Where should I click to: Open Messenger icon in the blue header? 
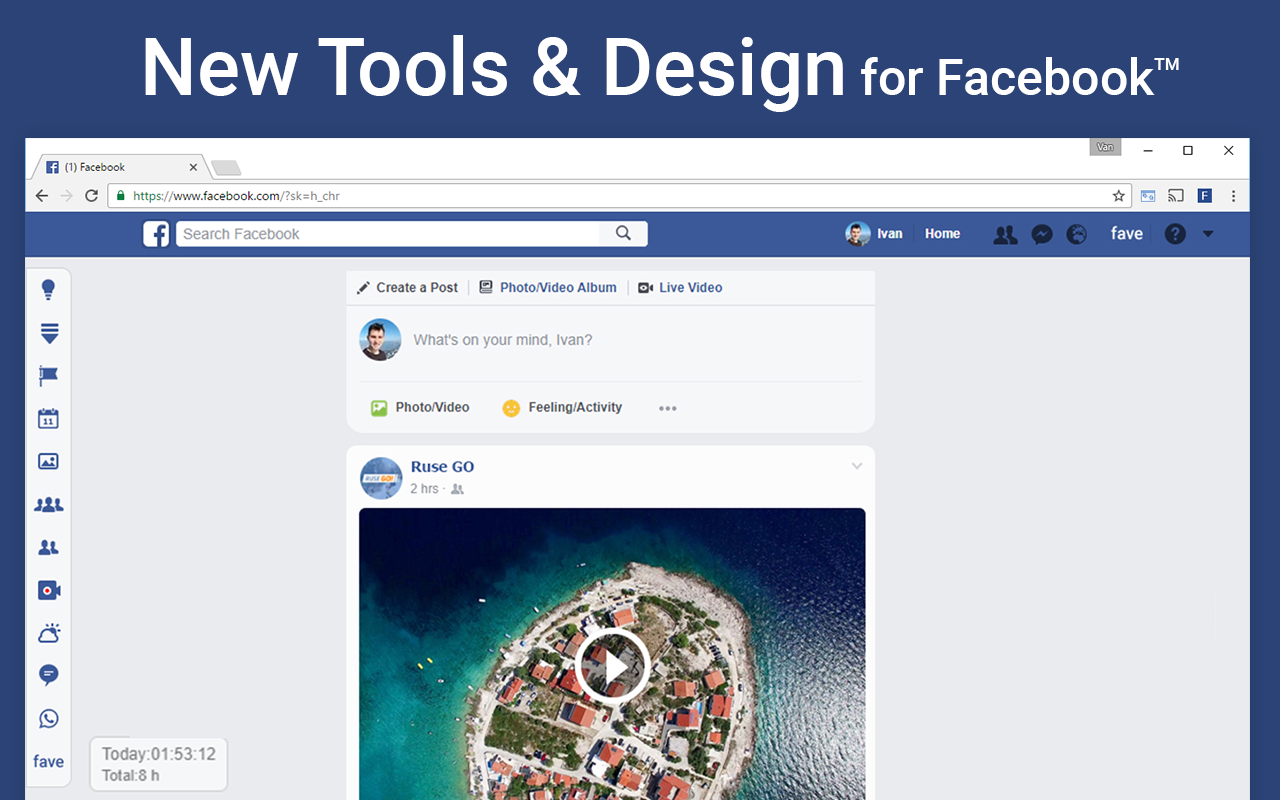tap(1042, 234)
